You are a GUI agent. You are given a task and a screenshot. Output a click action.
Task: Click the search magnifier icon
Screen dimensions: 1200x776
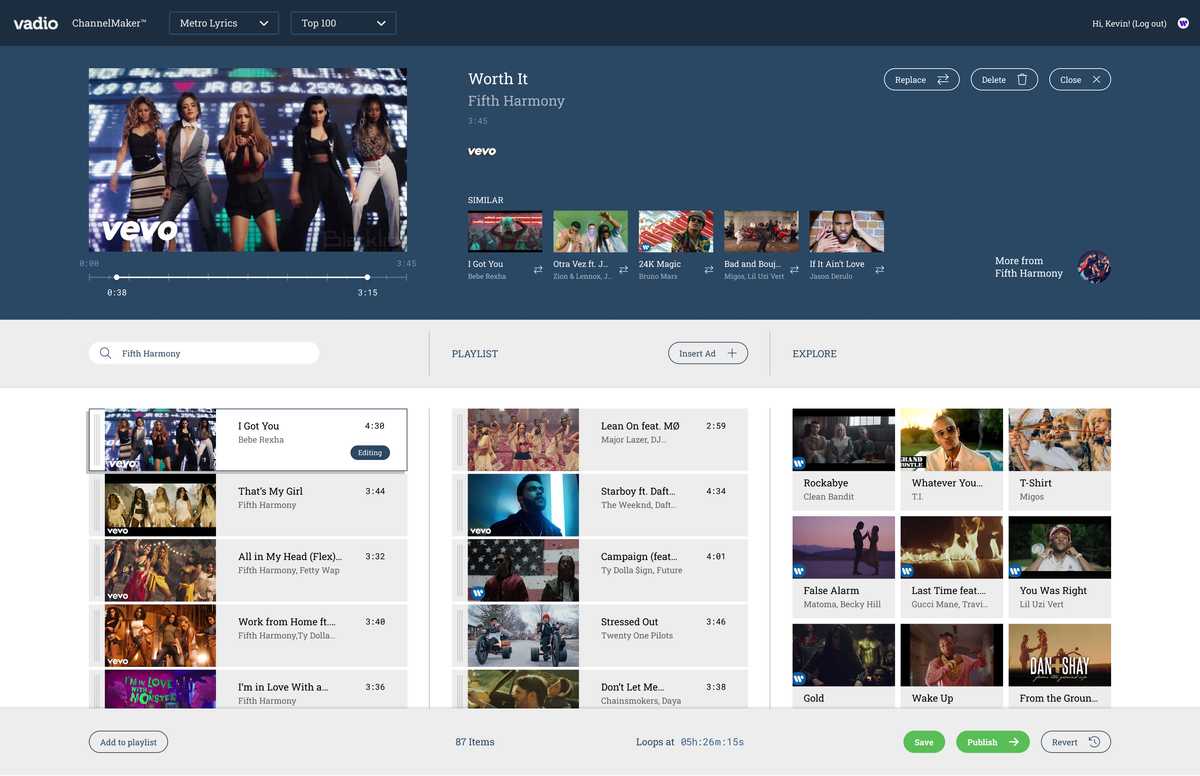tap(105, 353)
